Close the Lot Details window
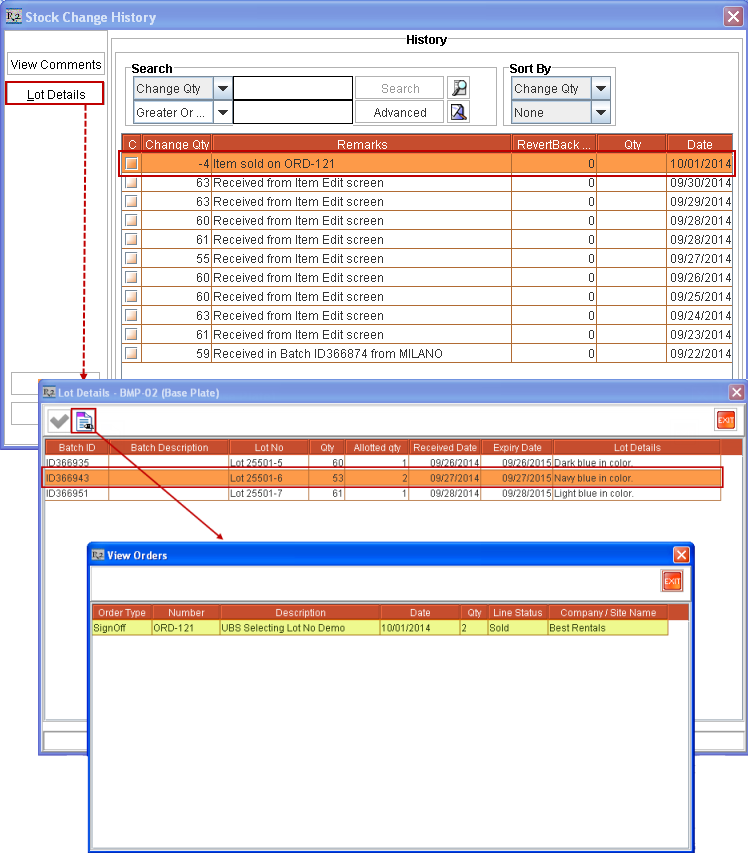 click(736, 392)
